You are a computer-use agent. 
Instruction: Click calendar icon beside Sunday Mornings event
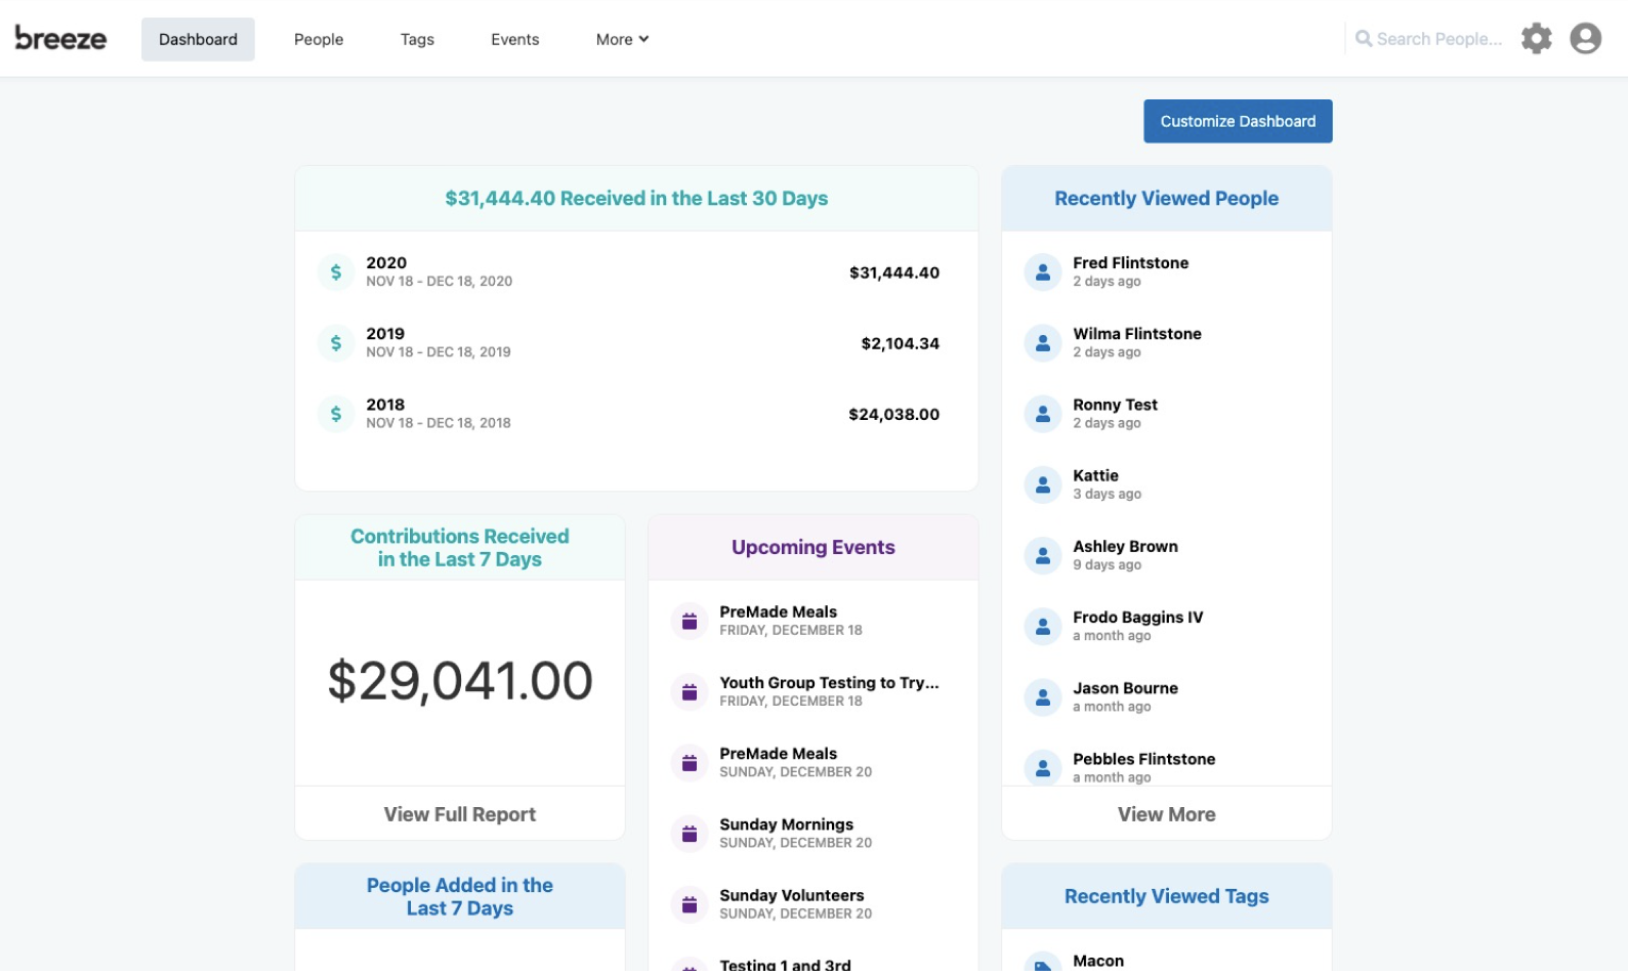[x=689, y=834]
